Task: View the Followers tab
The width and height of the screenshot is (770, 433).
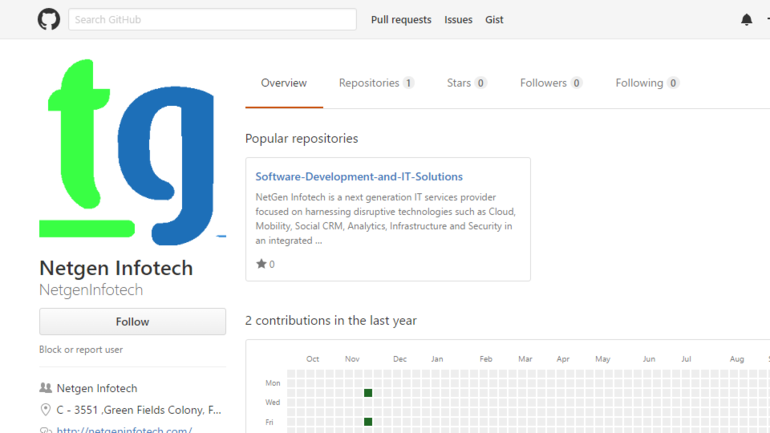Action: (x=551, y=83)
